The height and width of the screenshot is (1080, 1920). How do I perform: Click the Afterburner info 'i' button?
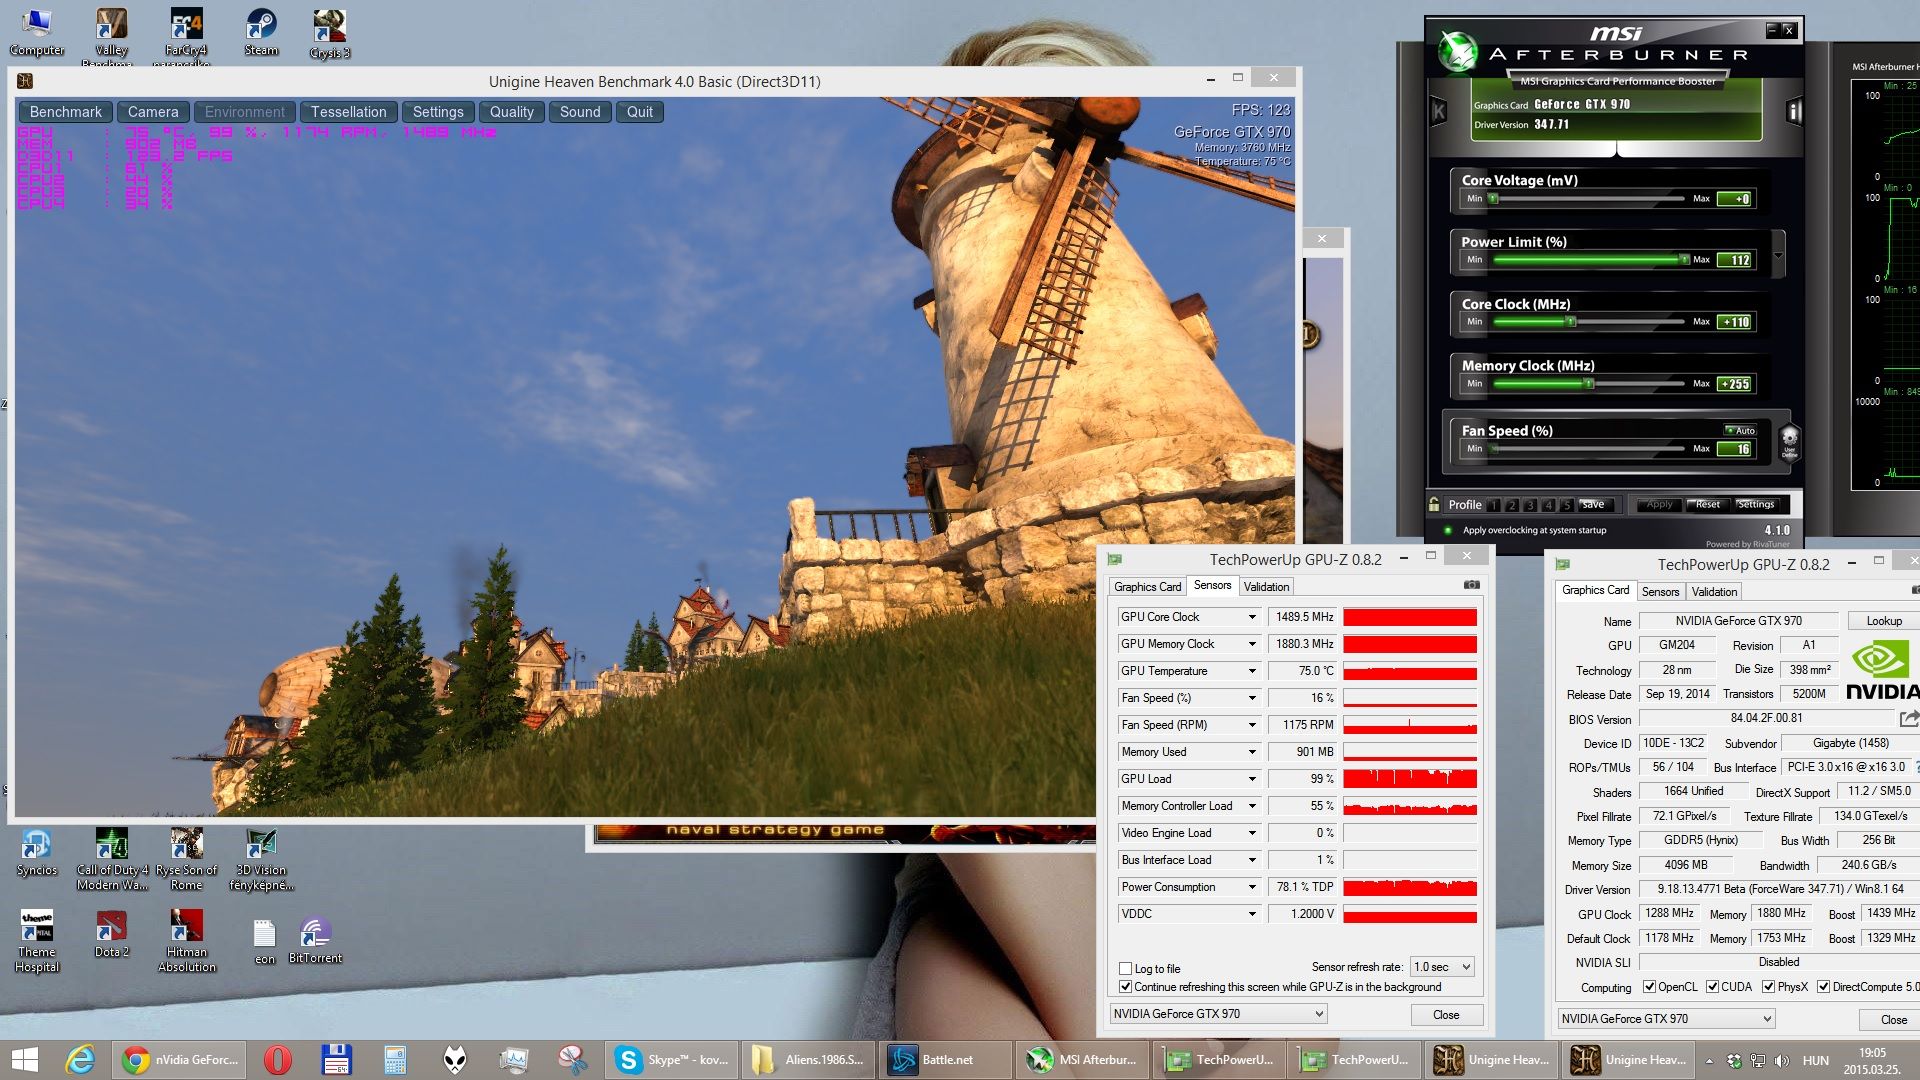click(x=1794, y=111)
